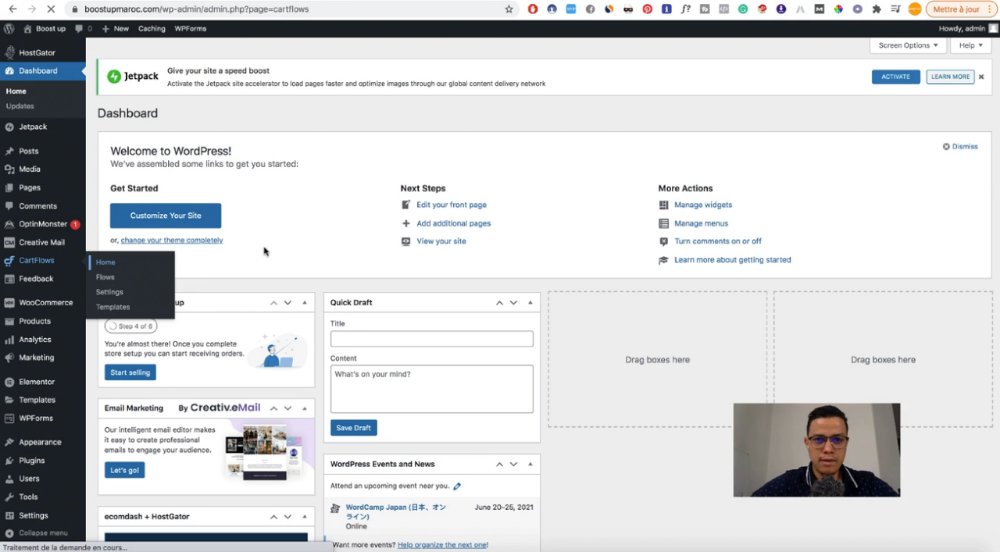This screenshot has width=1000, height=552.
Task: Open Manage widgets link
Action: (703, 205)
